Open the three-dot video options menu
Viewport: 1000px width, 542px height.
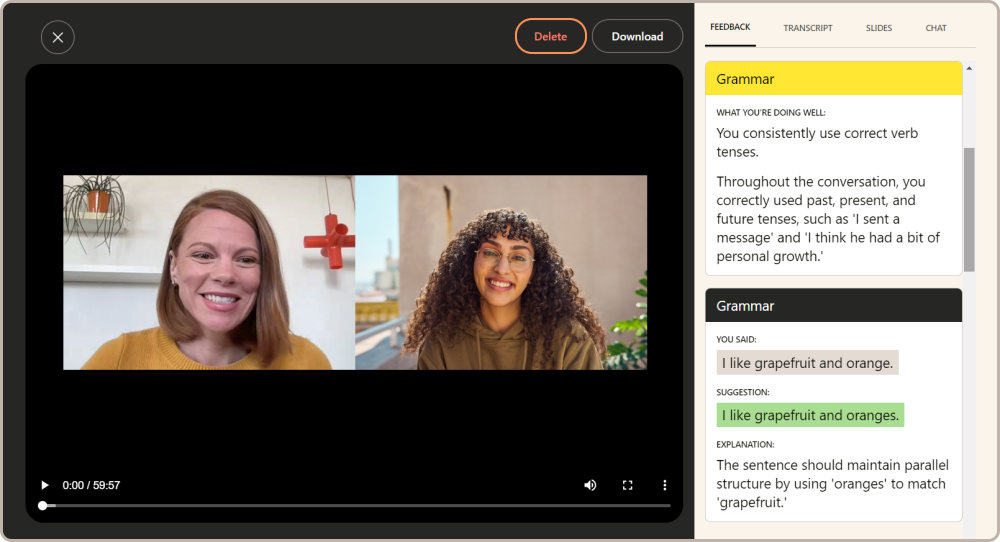pos(664,485)
